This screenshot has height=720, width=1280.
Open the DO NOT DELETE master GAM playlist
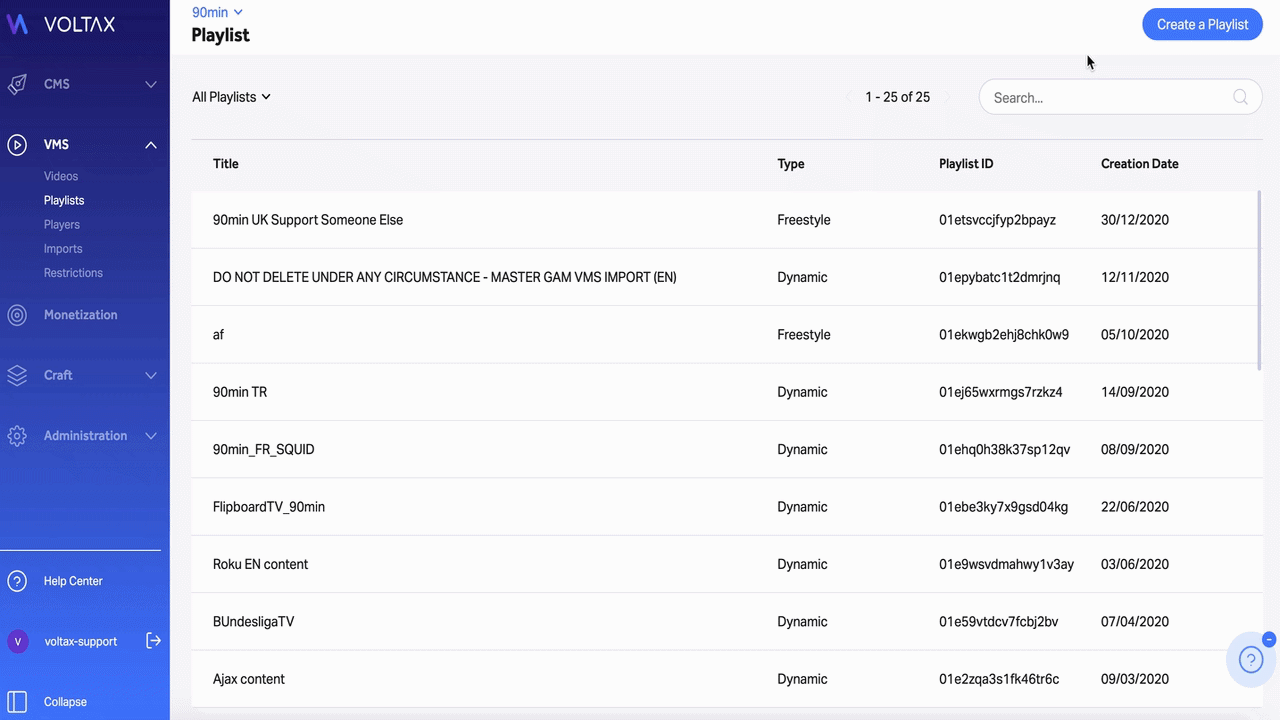pos(445,277)
